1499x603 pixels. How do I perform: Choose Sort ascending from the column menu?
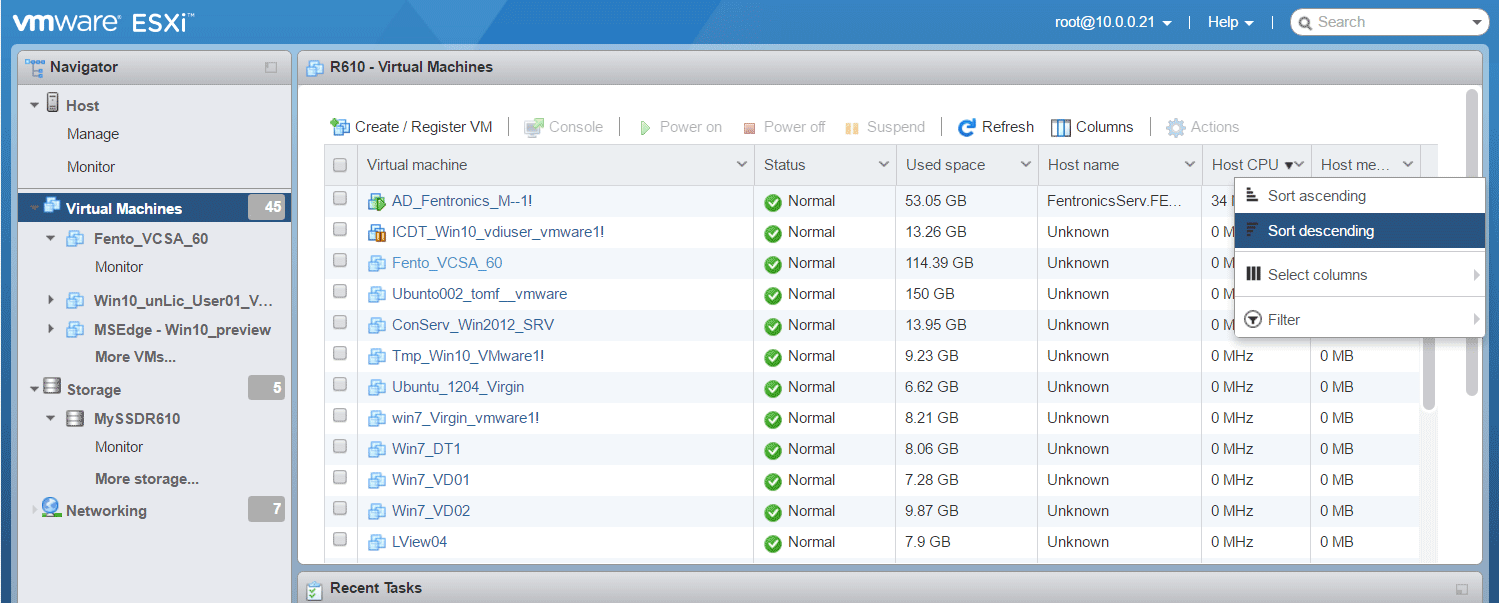(1360, 196)
